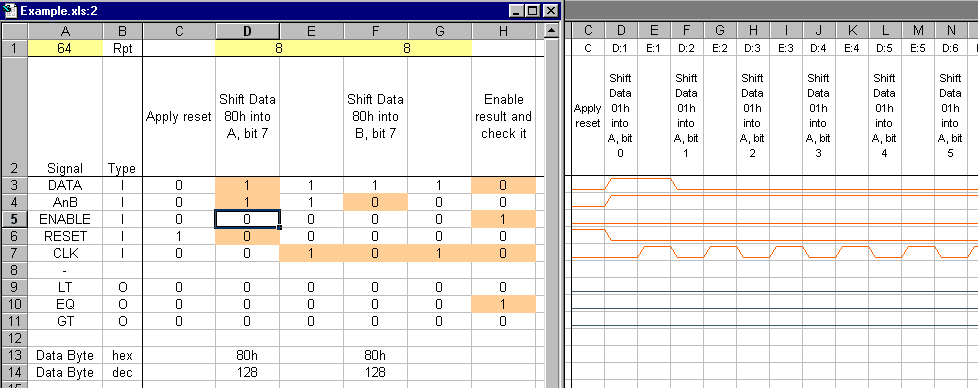978x388 pixels.
Task: Click the highlighted DATA value 1 in column D
Action: click(x=247, y=185)
